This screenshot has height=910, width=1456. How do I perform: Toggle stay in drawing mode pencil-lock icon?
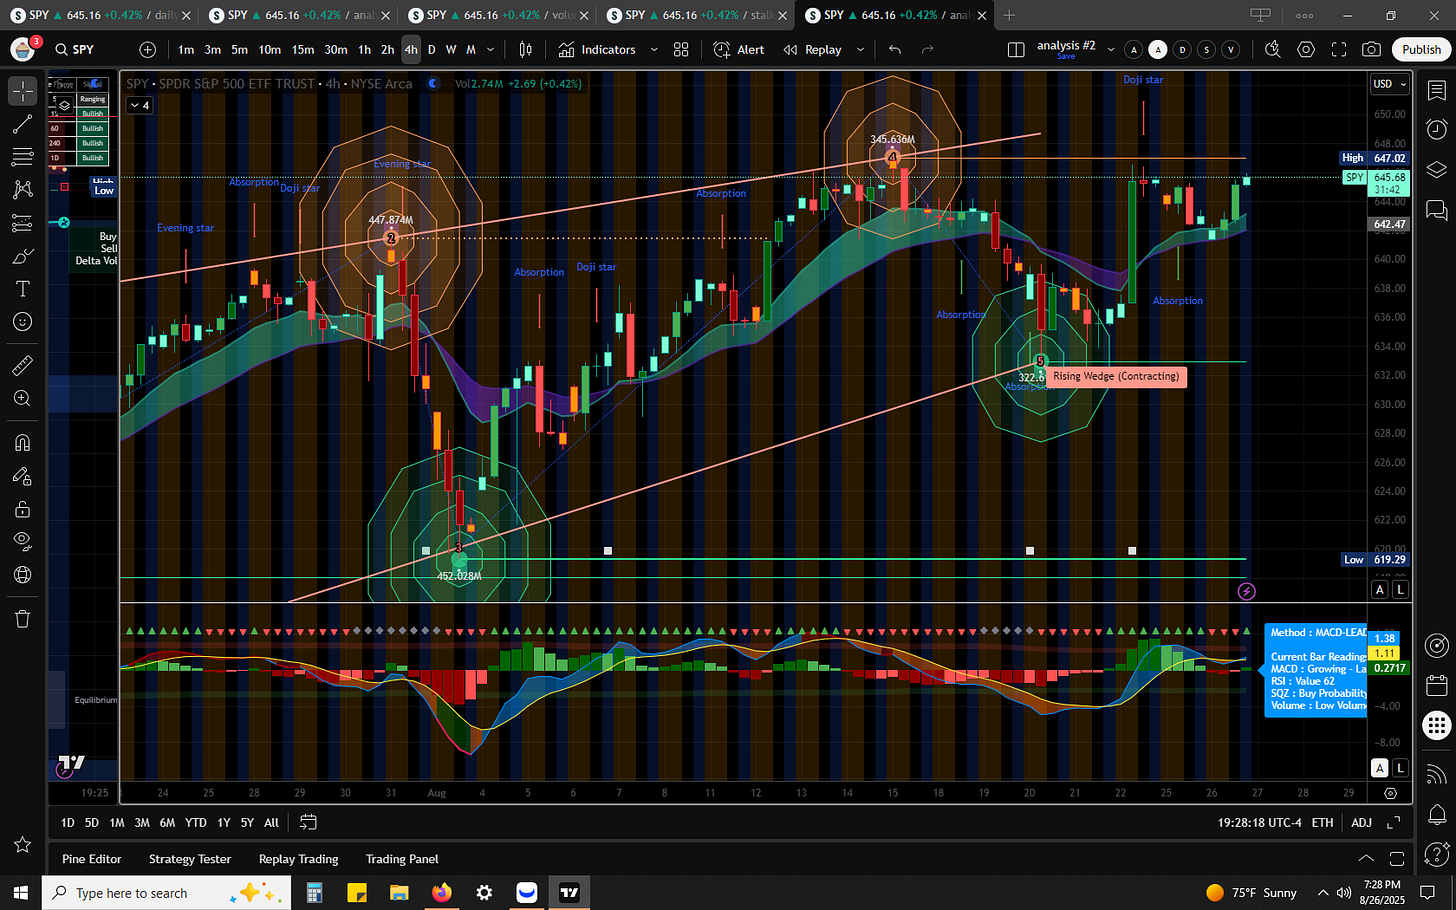pos(22,476)
